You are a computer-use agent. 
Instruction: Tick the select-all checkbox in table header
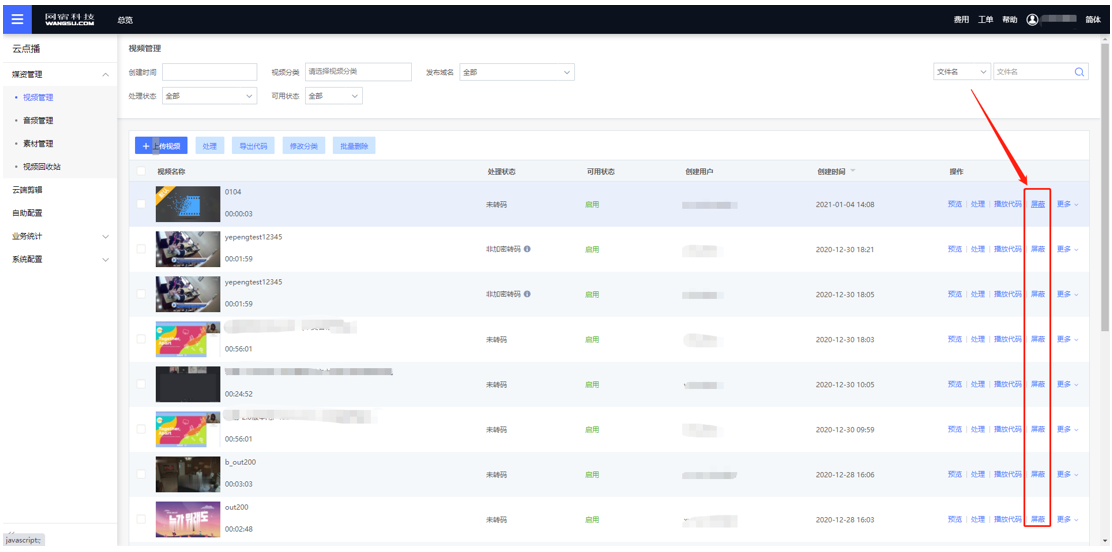[x=141, y=171]
